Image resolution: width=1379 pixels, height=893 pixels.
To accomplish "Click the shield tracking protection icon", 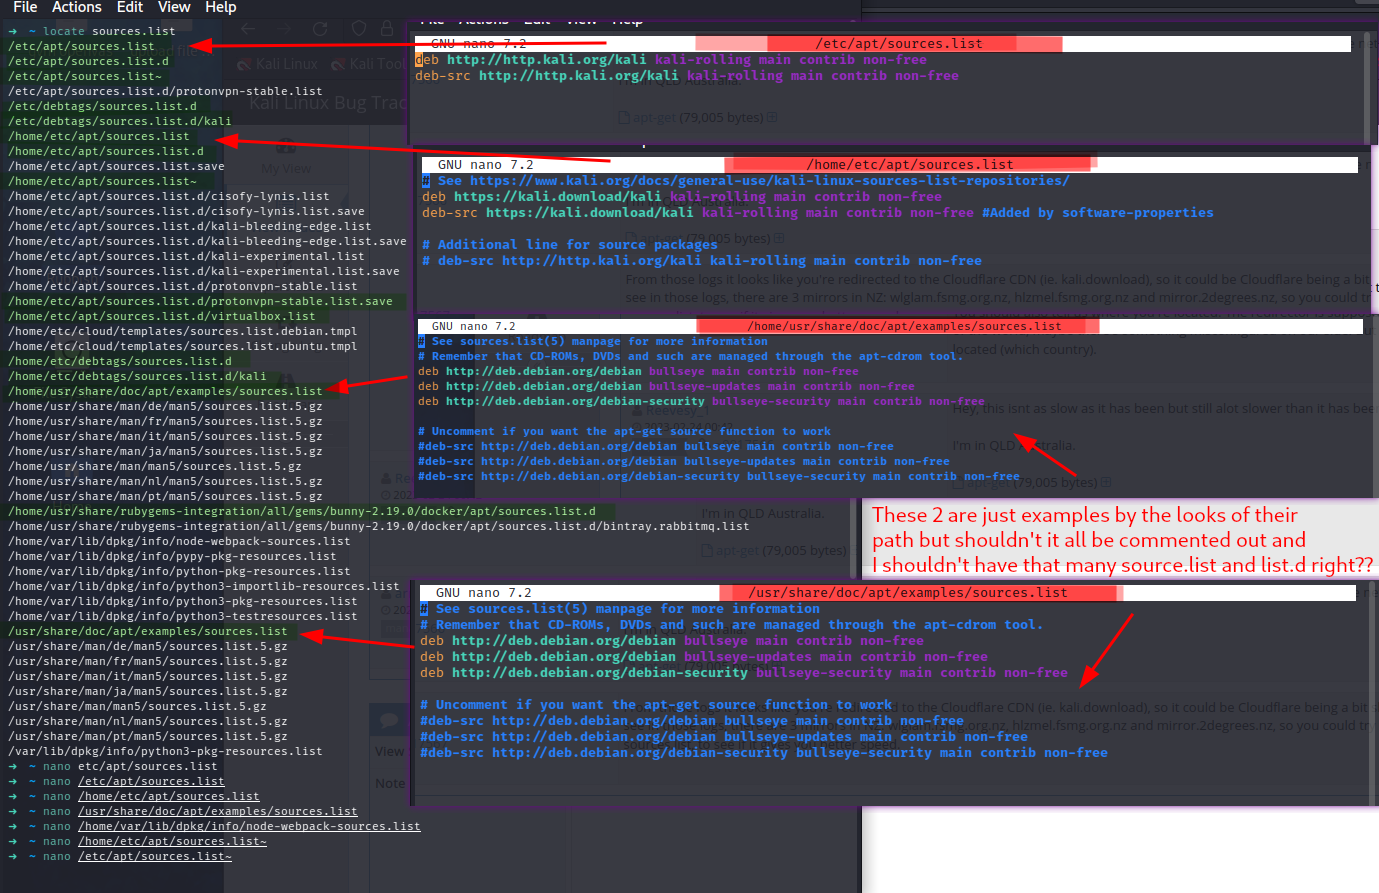I will coord(359,29).
